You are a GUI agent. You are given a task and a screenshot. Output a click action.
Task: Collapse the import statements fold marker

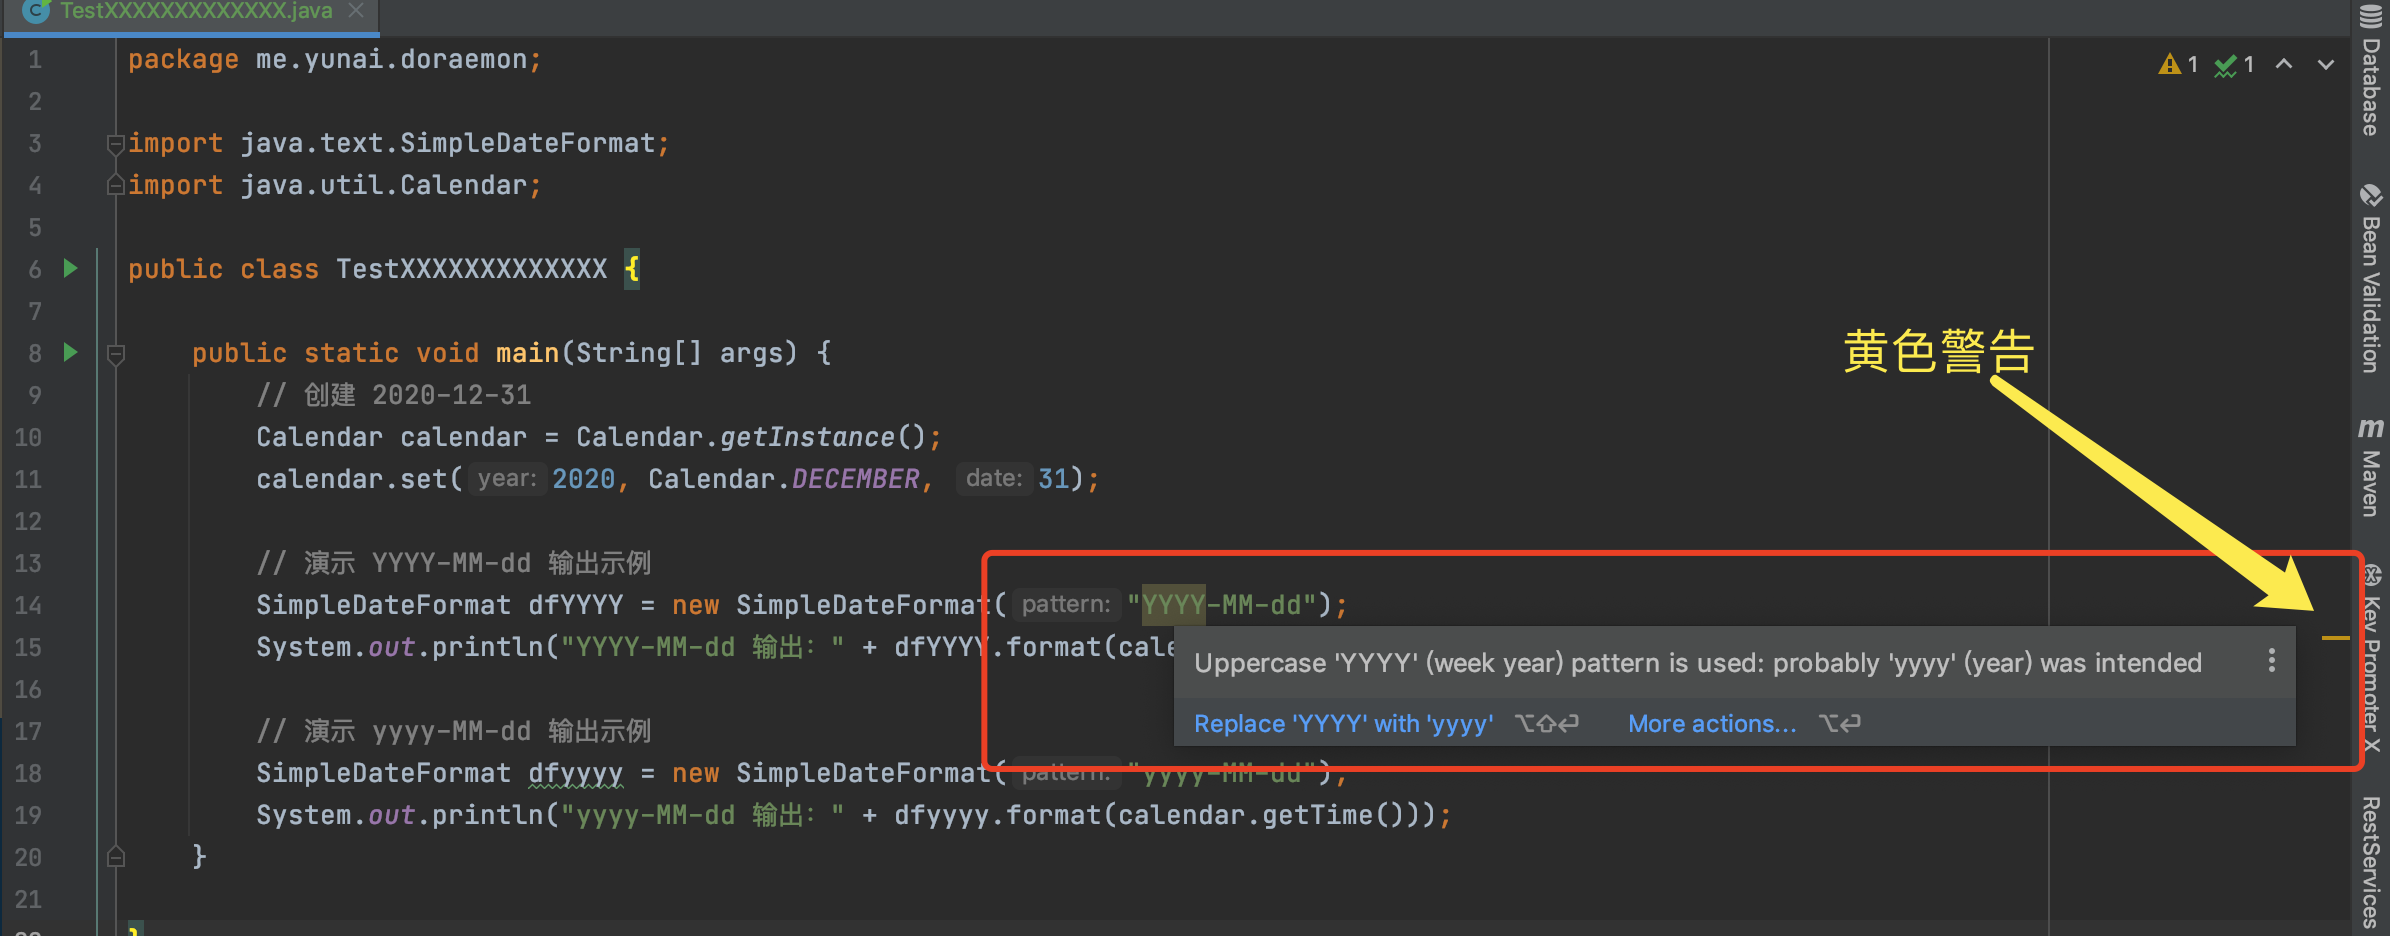[x=116, y=144]
